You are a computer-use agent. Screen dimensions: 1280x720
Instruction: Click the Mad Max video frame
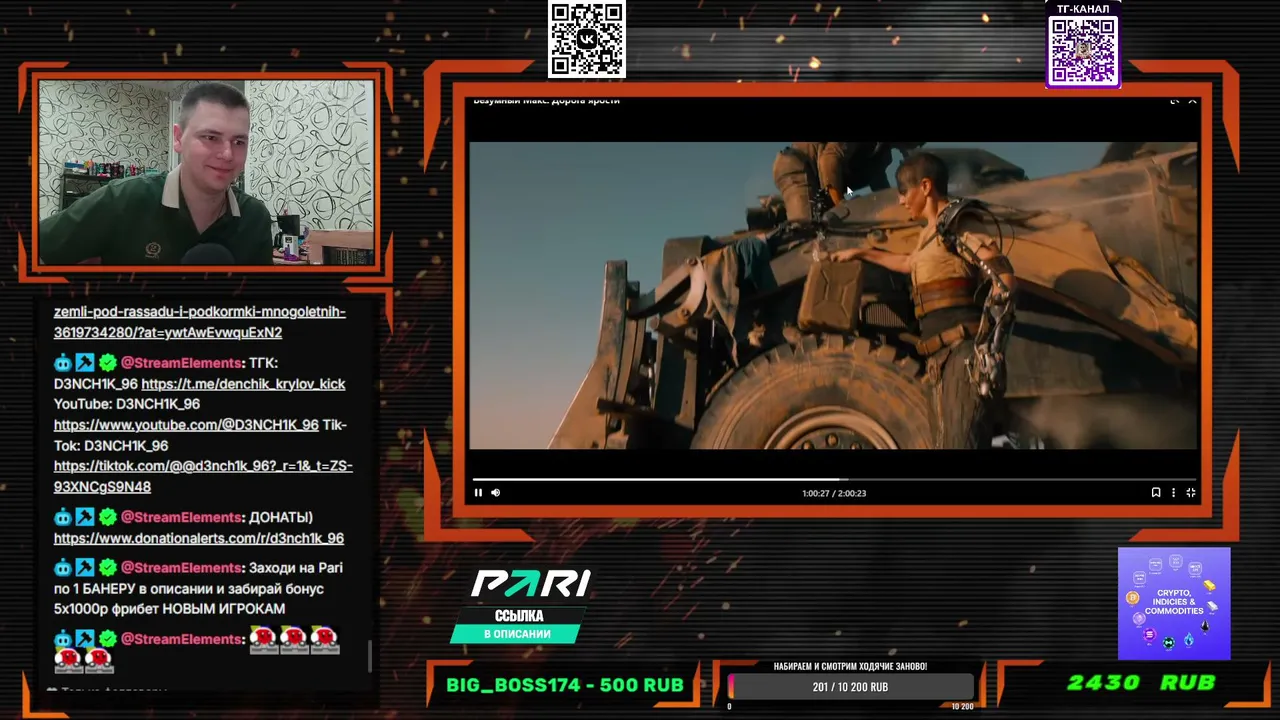(833, 296)
